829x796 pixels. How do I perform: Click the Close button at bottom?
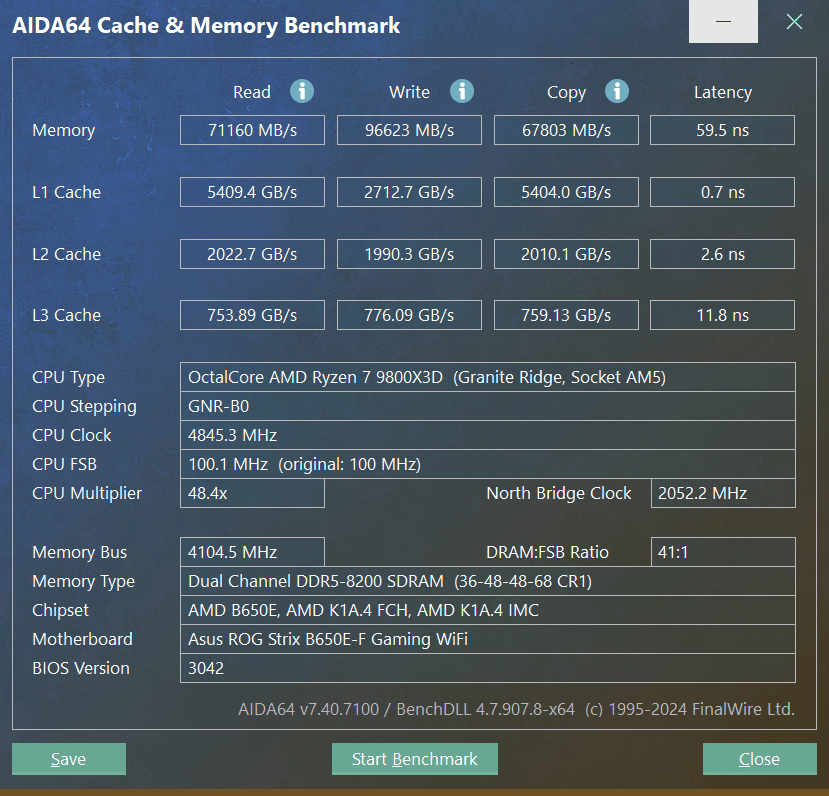(x=759, y=759)
